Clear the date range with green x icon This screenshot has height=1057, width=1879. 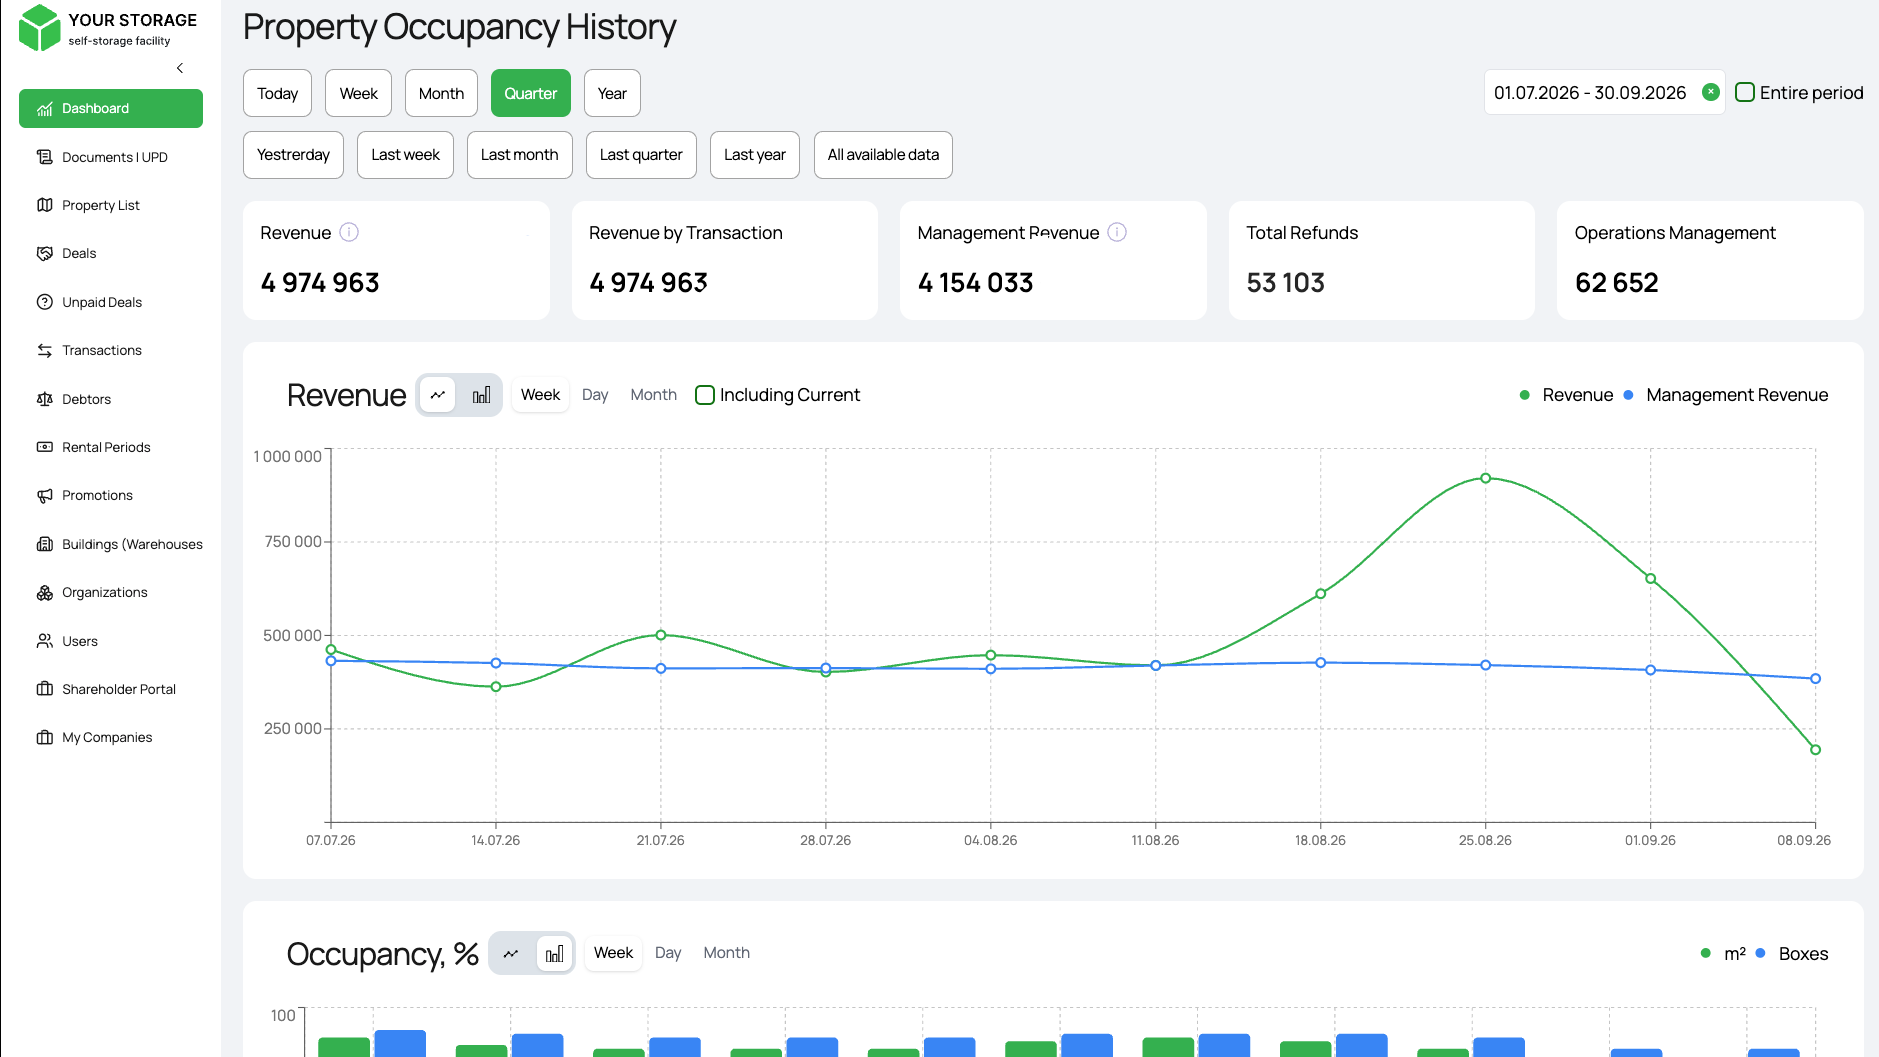click(1711, 92)
